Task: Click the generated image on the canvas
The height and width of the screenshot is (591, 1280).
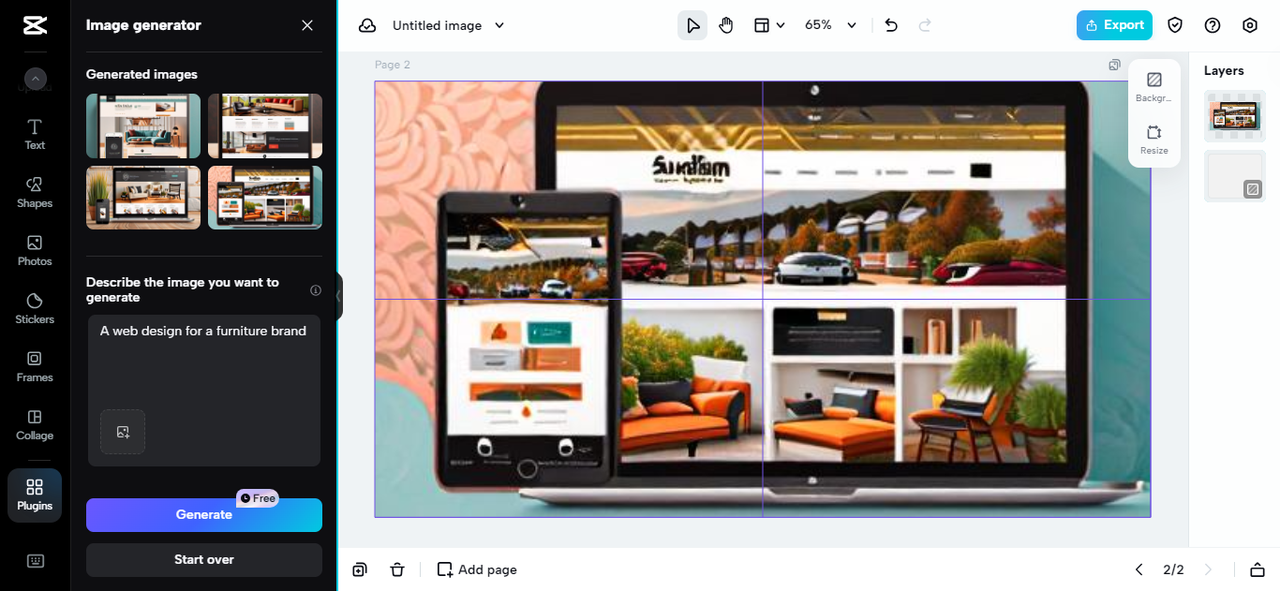Action: [x=762, y=299]
